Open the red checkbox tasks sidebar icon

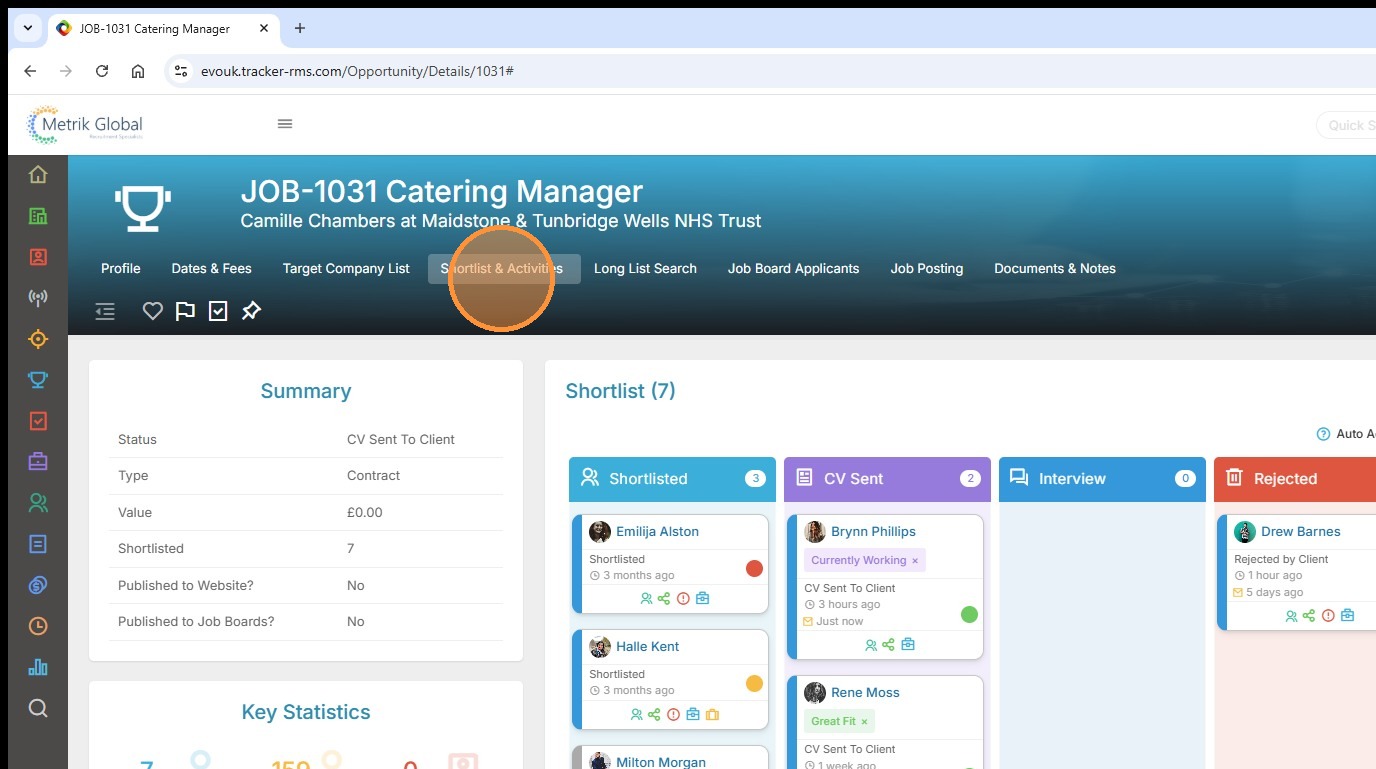[38, 421]
